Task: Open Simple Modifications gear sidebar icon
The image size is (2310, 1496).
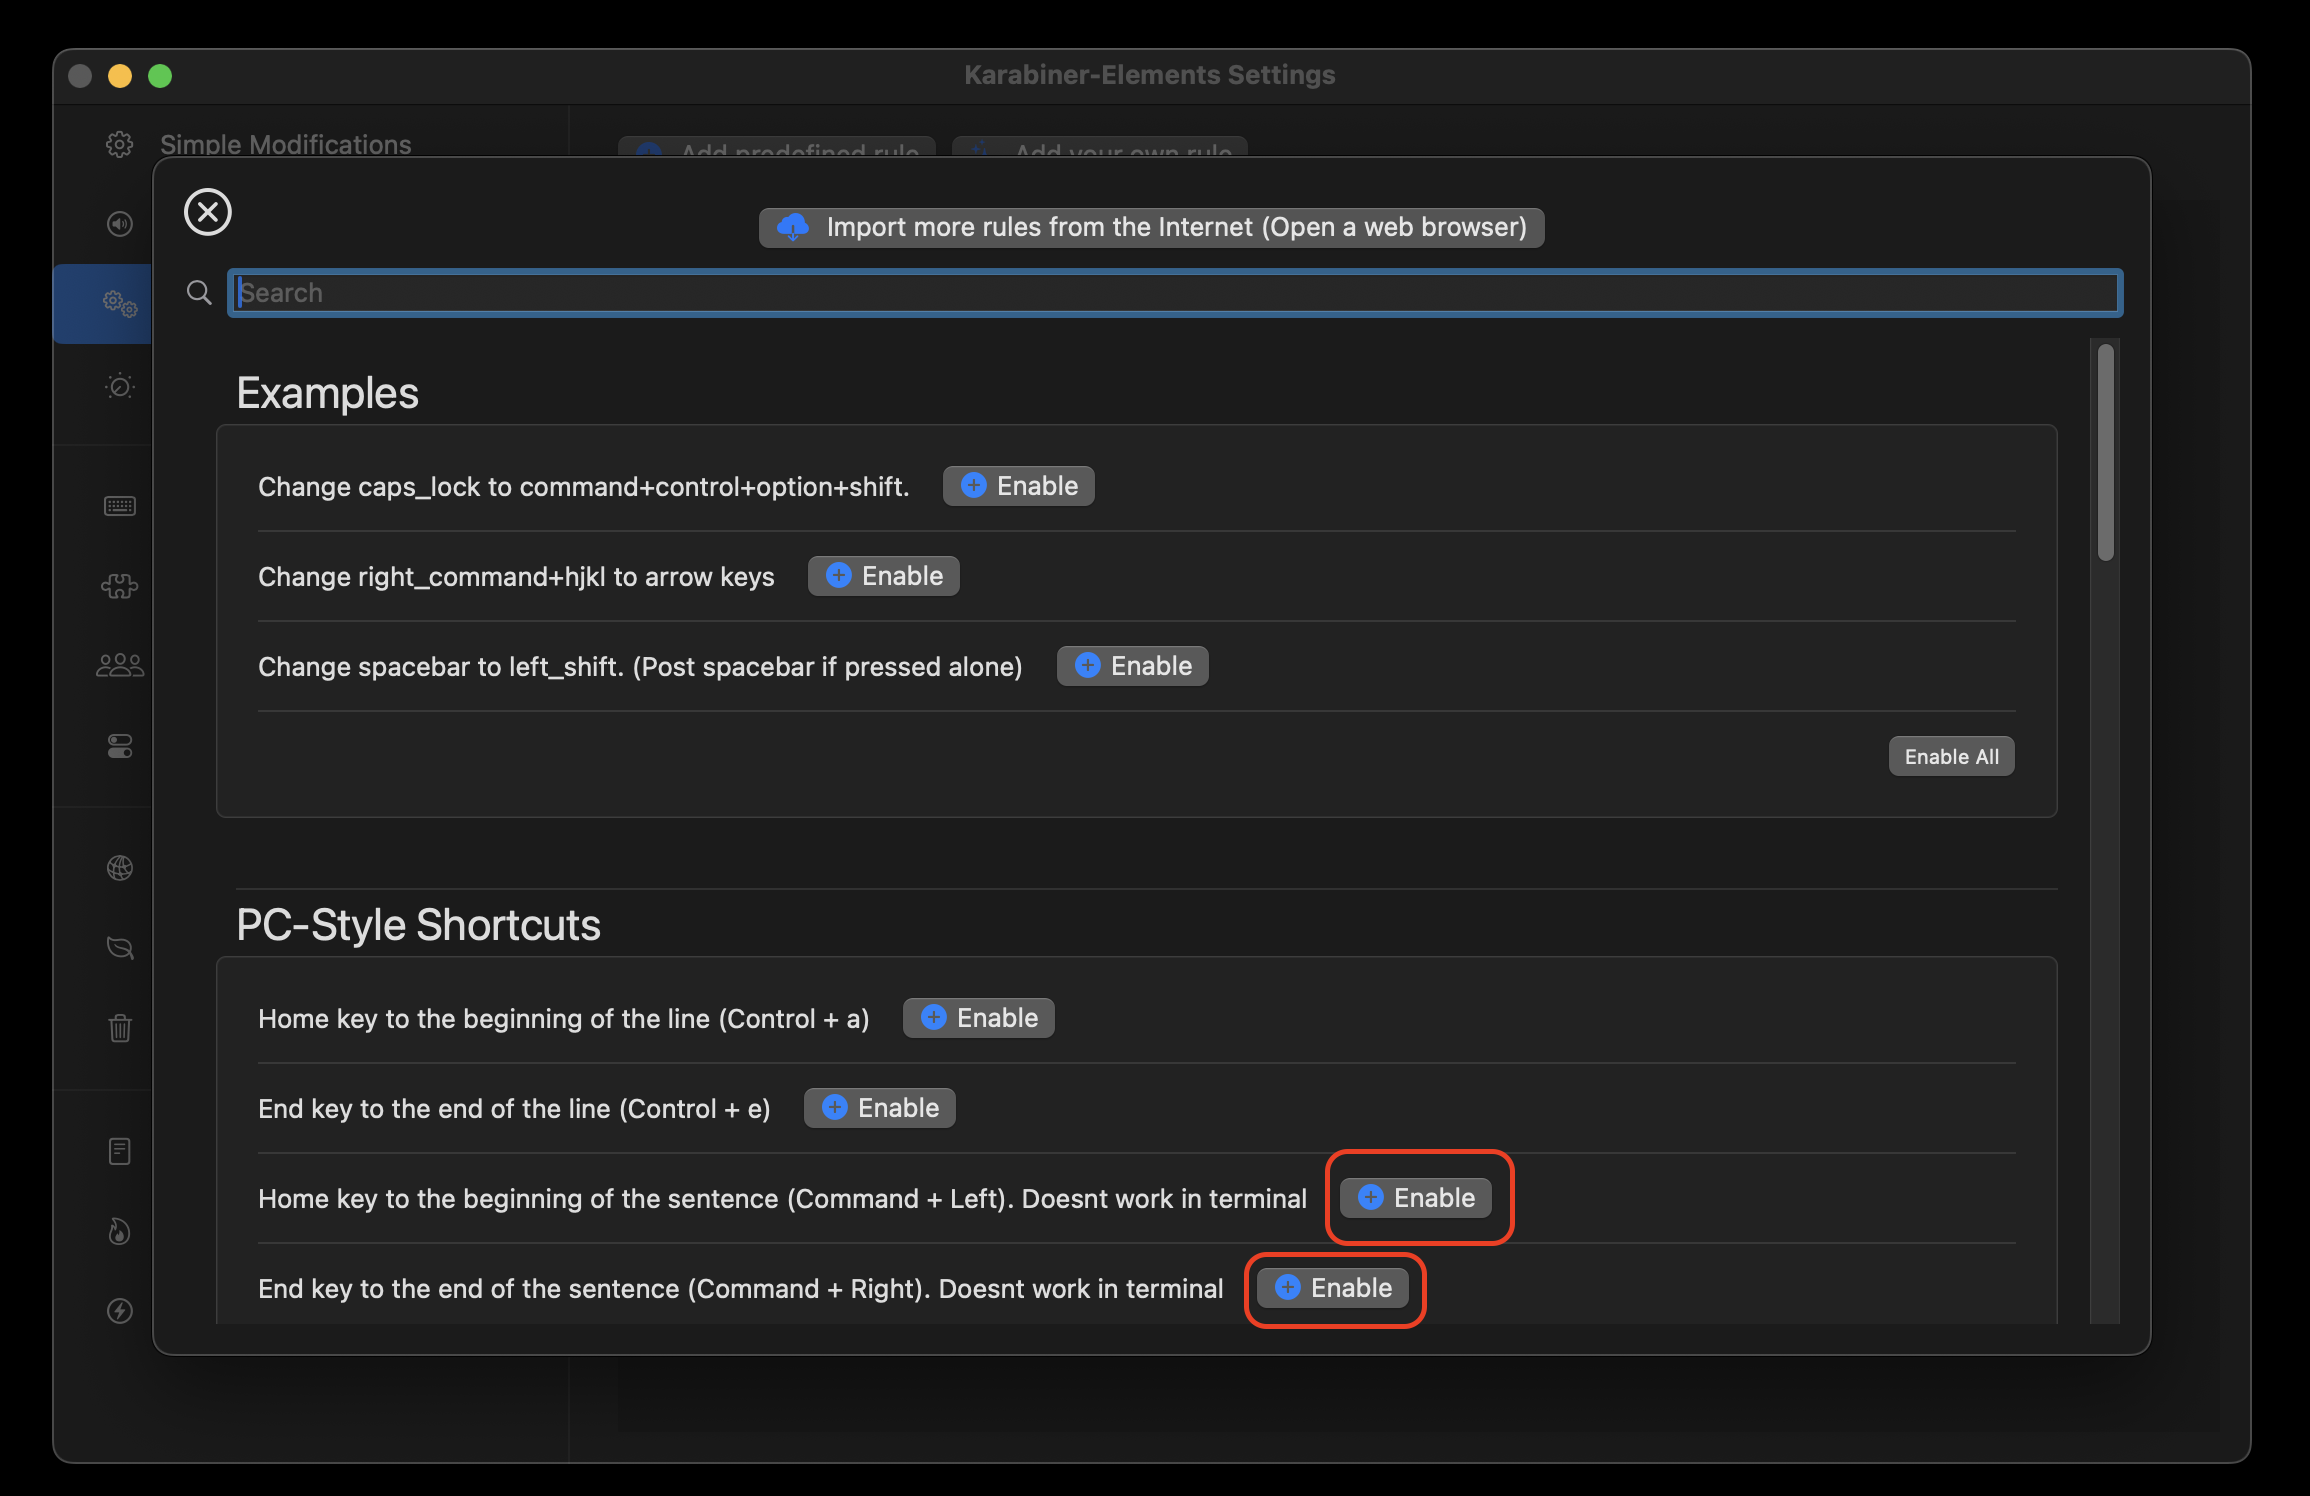Action: (x=120, y=145)
